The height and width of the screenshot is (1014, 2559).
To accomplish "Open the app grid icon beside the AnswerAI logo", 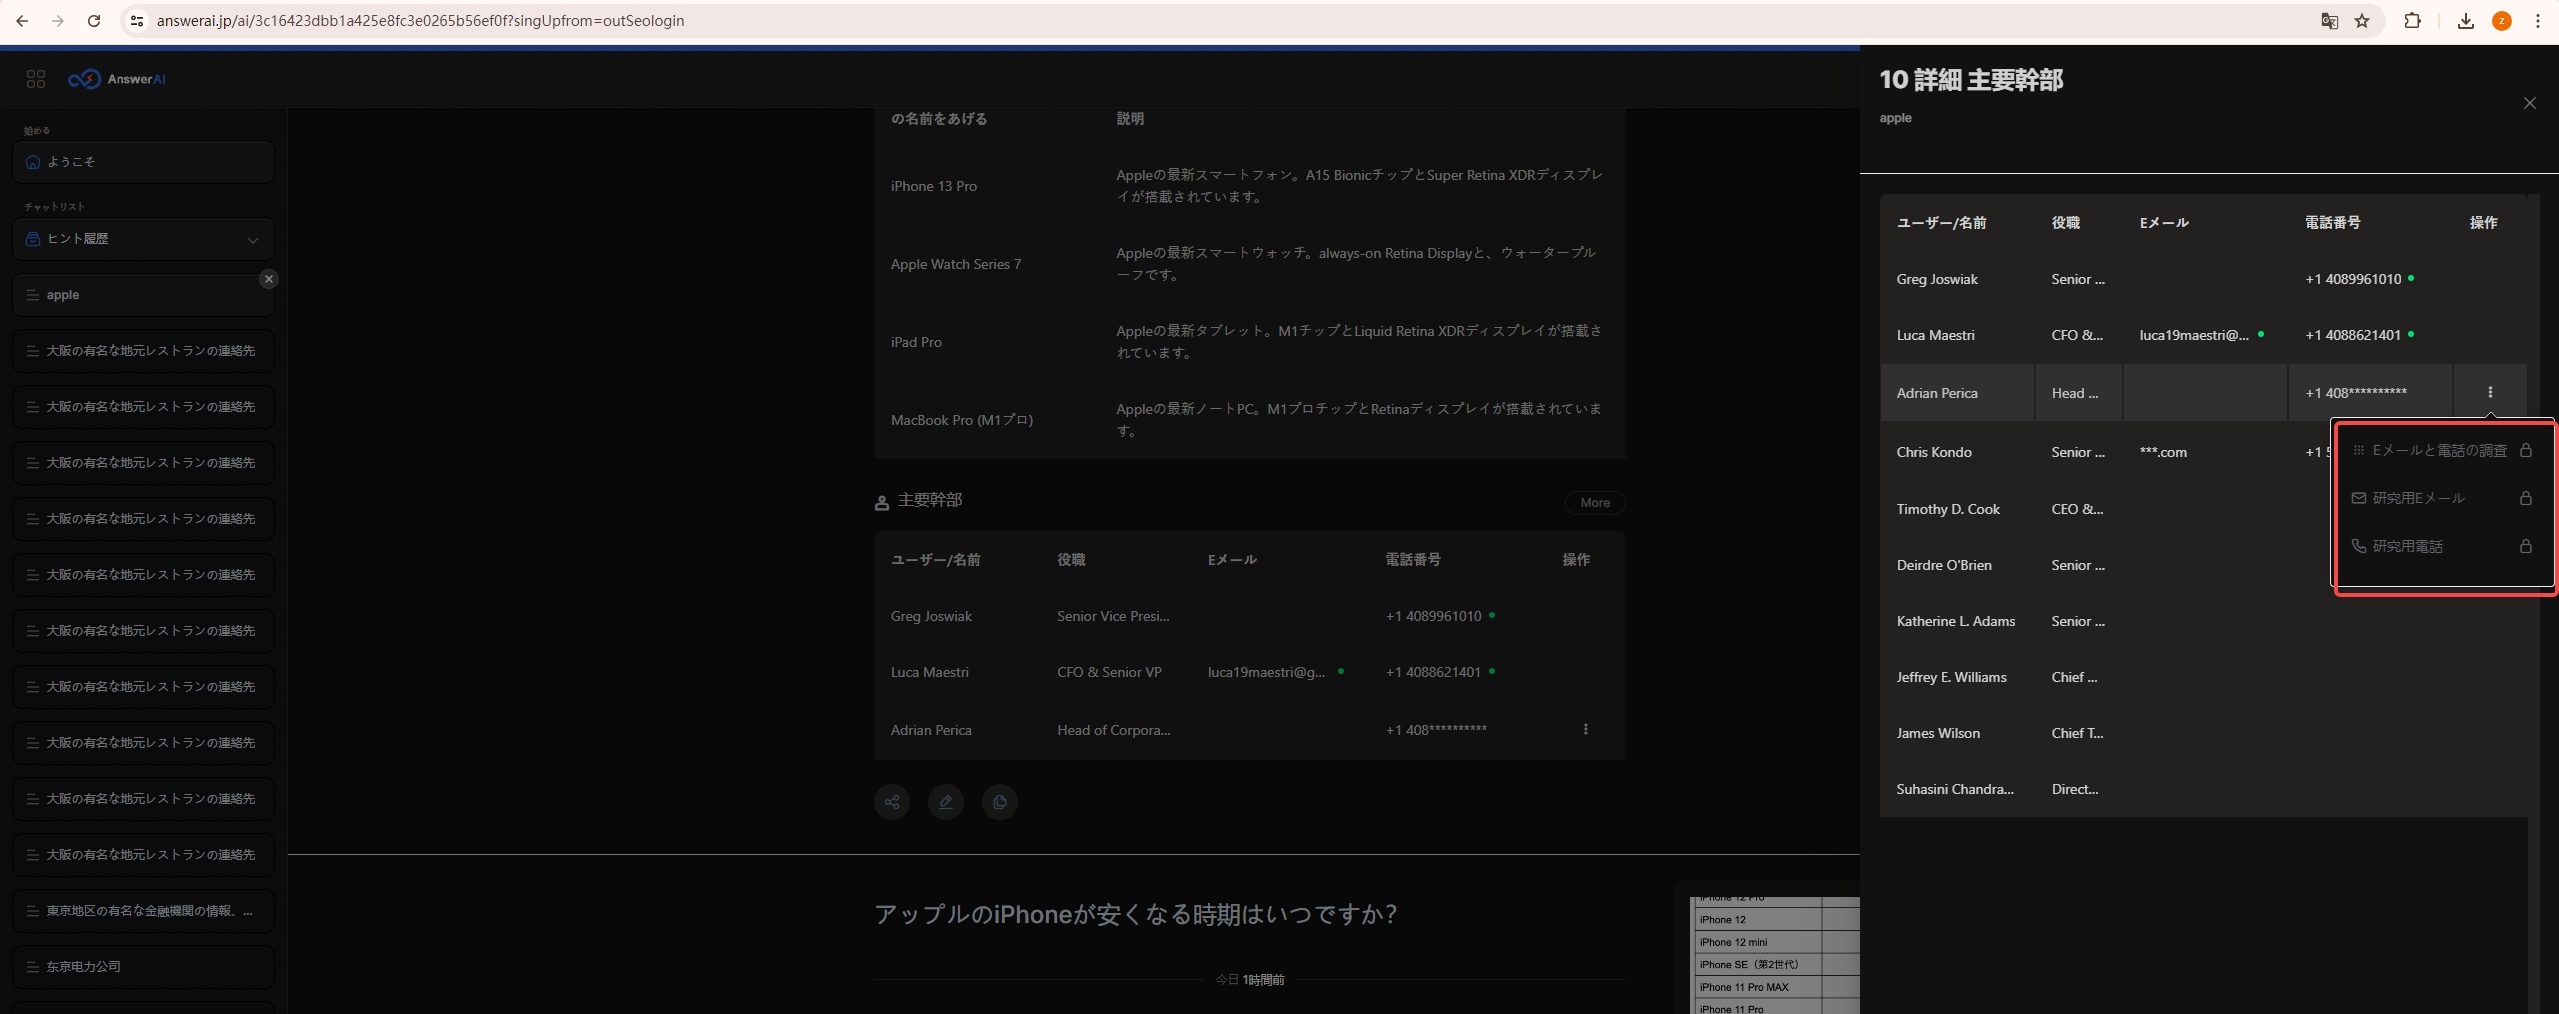I will coord(36,79).
